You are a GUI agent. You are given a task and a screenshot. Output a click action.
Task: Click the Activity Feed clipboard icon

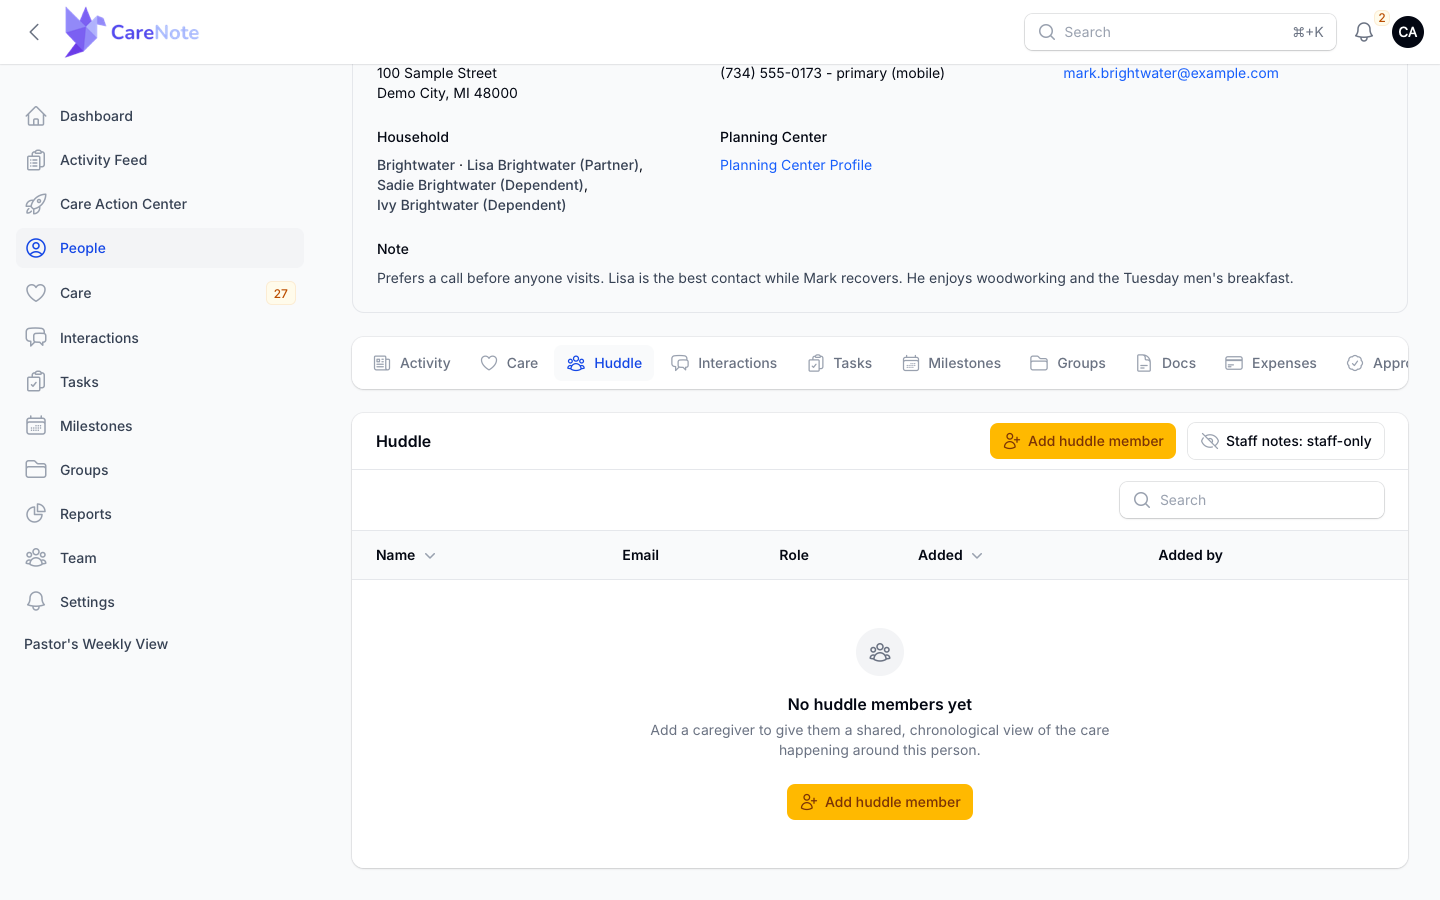pos(36,160)
